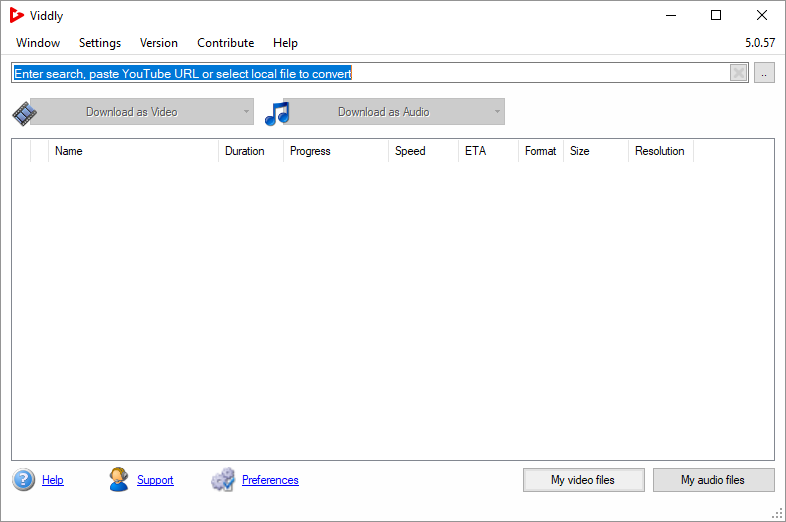Open the Help link at the bottom
The image size is (786, 522).
point(53,480)
